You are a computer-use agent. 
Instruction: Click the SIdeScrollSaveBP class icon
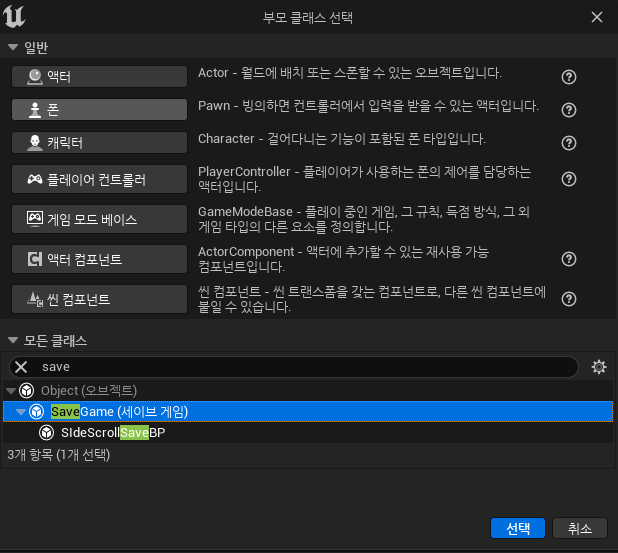pyautogui.click(x=47, y=432)
